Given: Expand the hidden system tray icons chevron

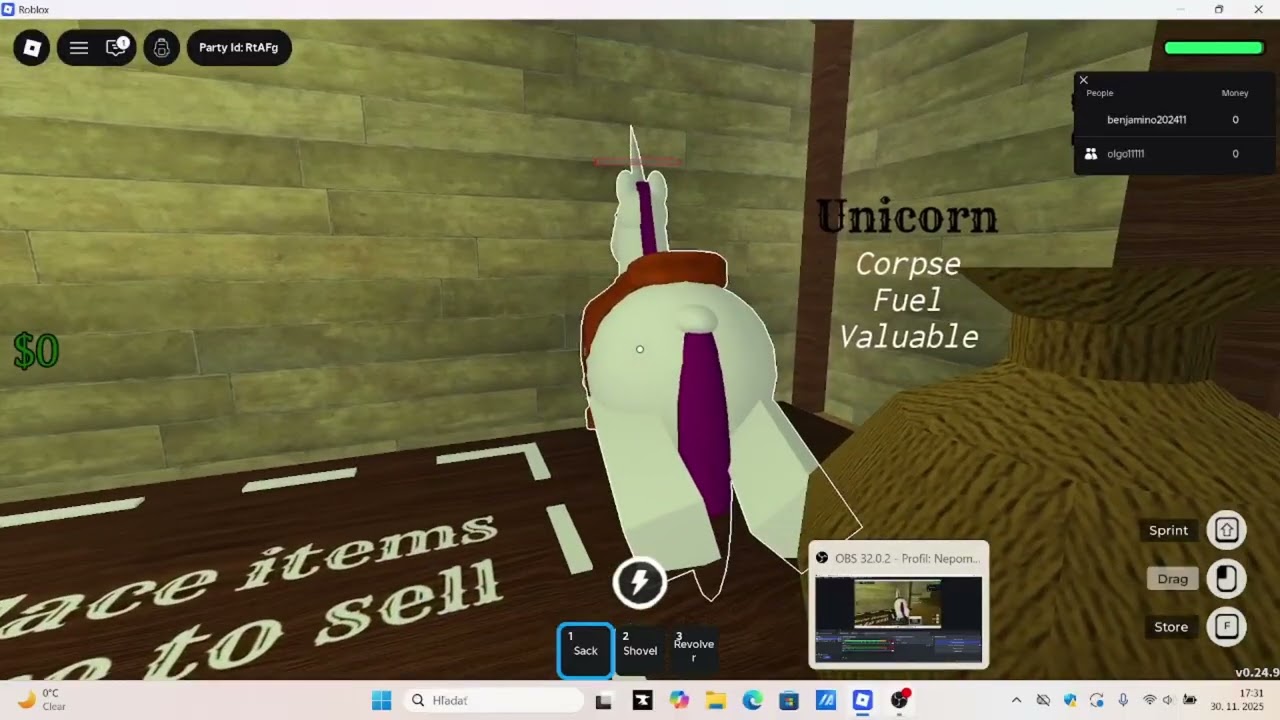Looking at the screenshot, I should pos(1017,700).
